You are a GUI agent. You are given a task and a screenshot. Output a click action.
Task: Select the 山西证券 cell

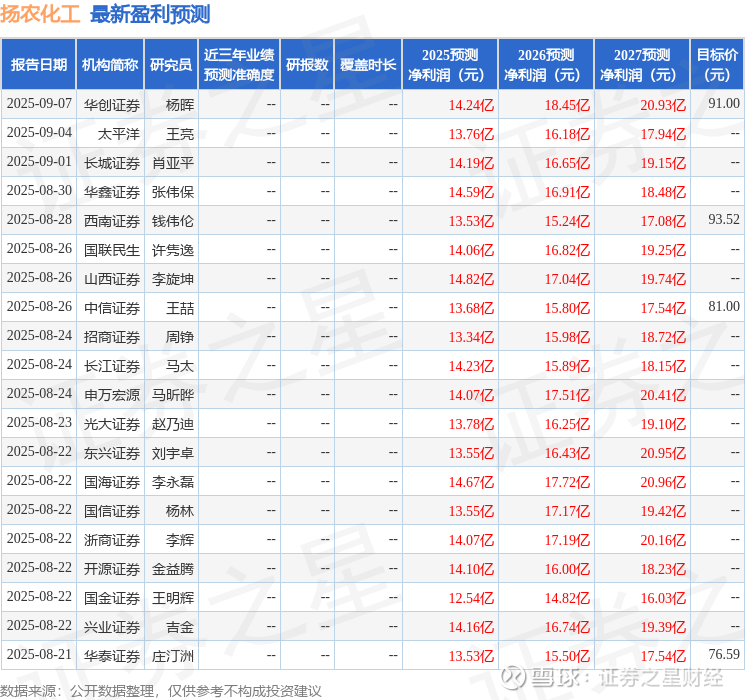[x=112, y=279]
